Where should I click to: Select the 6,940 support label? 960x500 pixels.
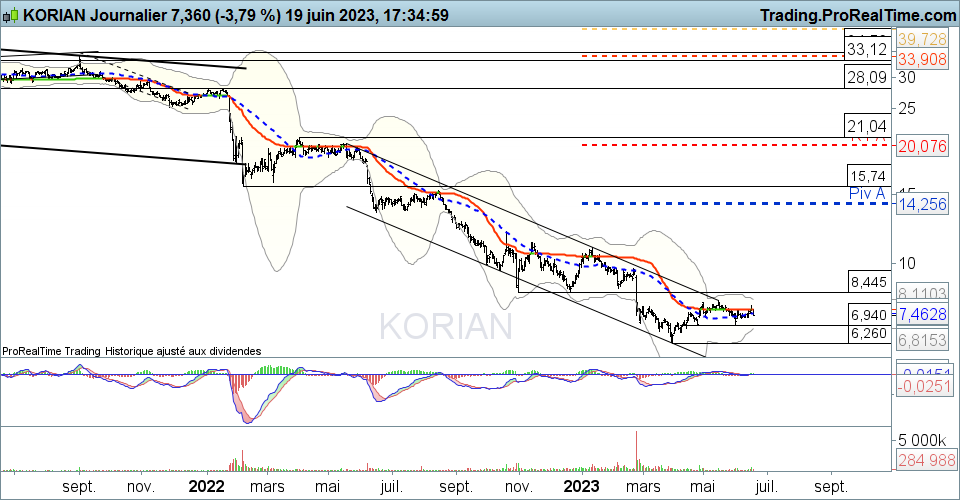coord(869,315)
